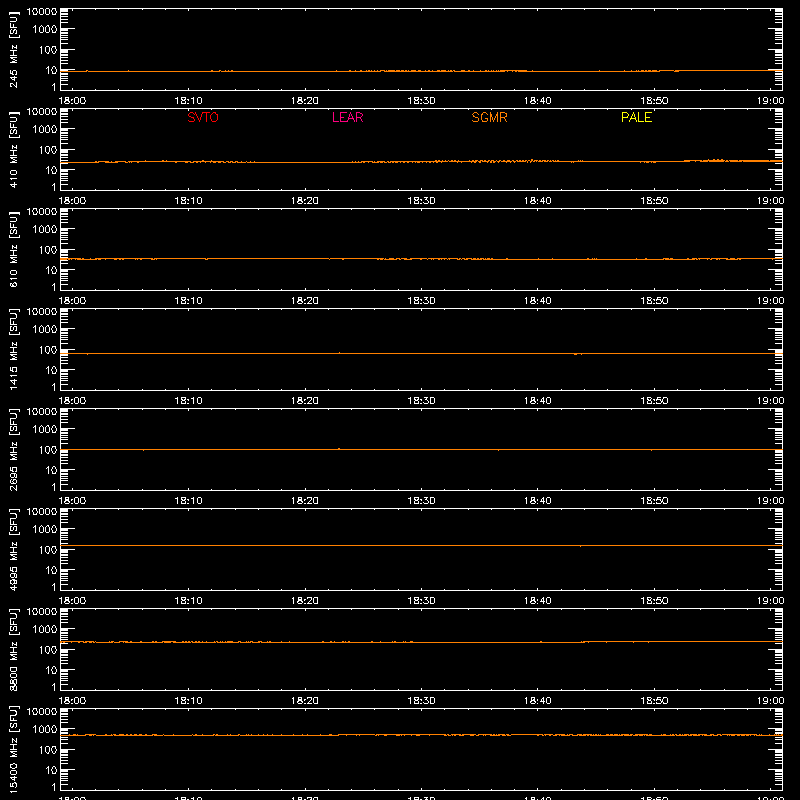This screenshot has height=800, width=800.
Task: Click the '10' tick of the 15400 MHz plot
Action: (51, 770)
